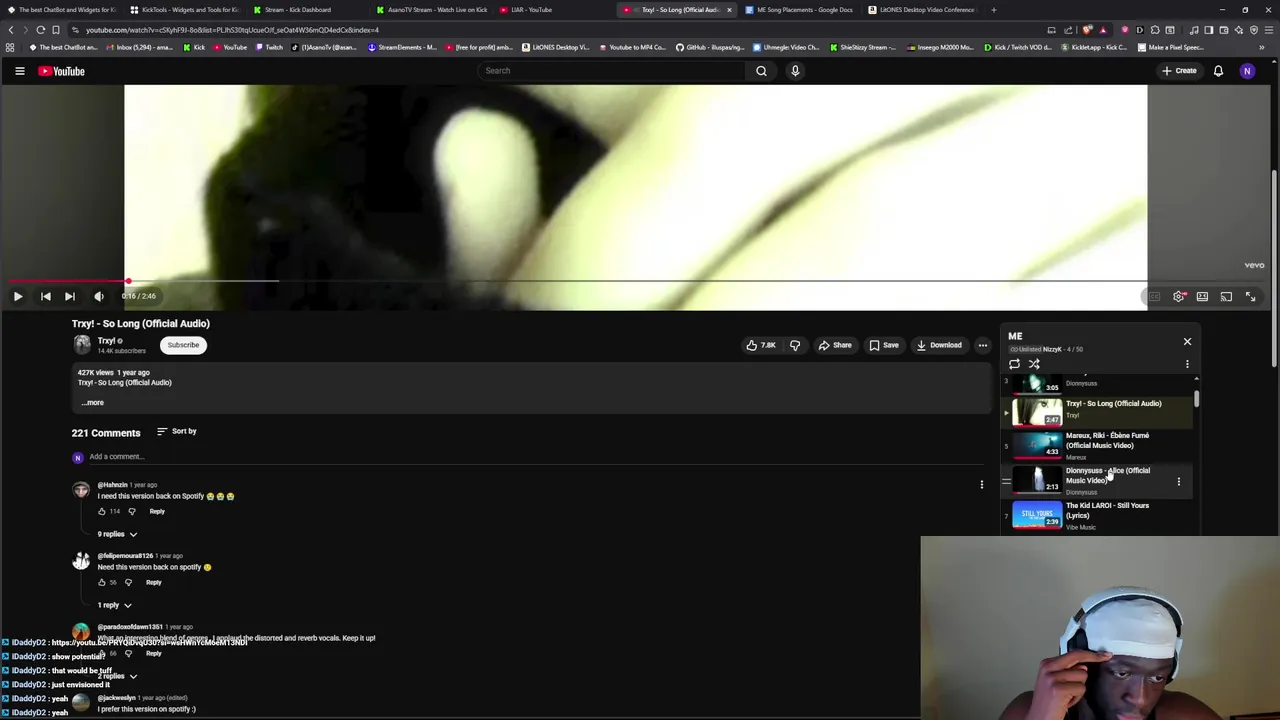Go to YouTube home via the logo
Image resolution: width=1280 pixels, height=720 pixels.
coord(62,71)
